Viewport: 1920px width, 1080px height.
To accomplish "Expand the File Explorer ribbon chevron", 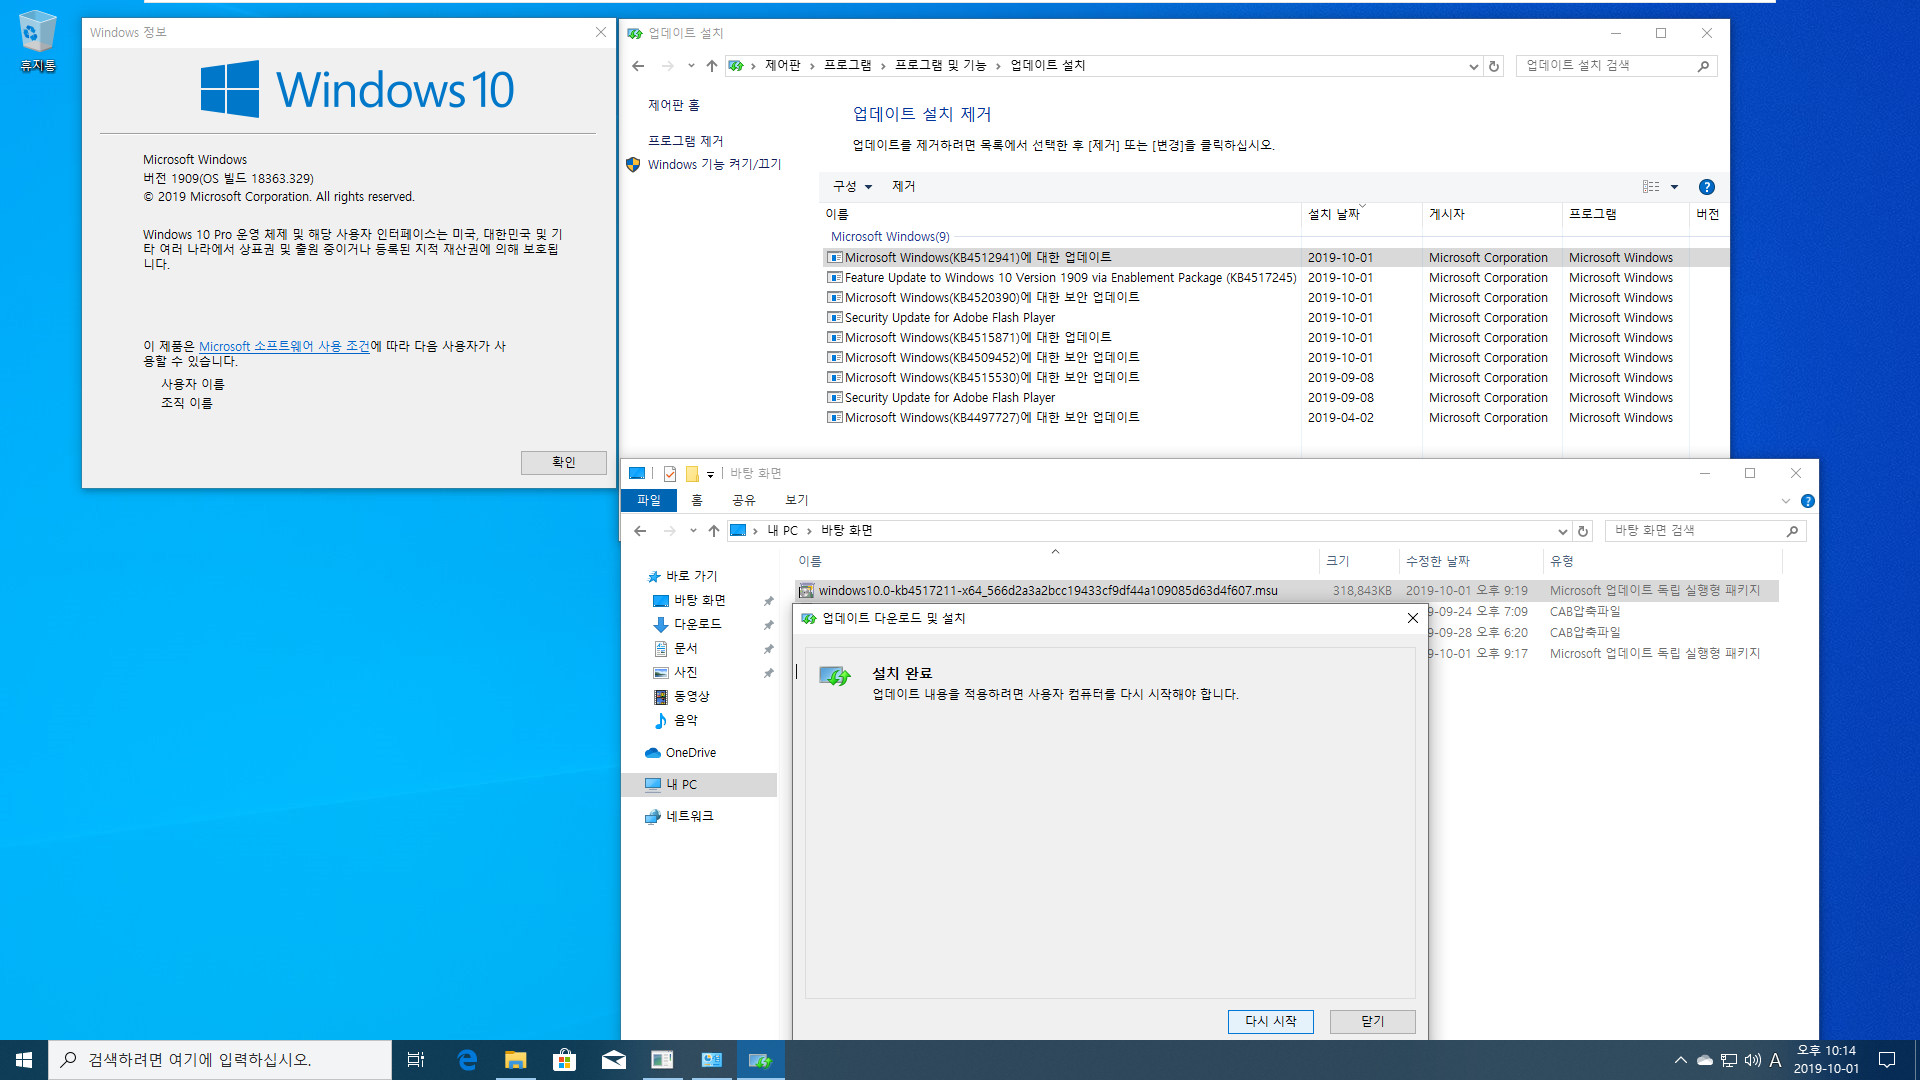I will coord(1786,501).
